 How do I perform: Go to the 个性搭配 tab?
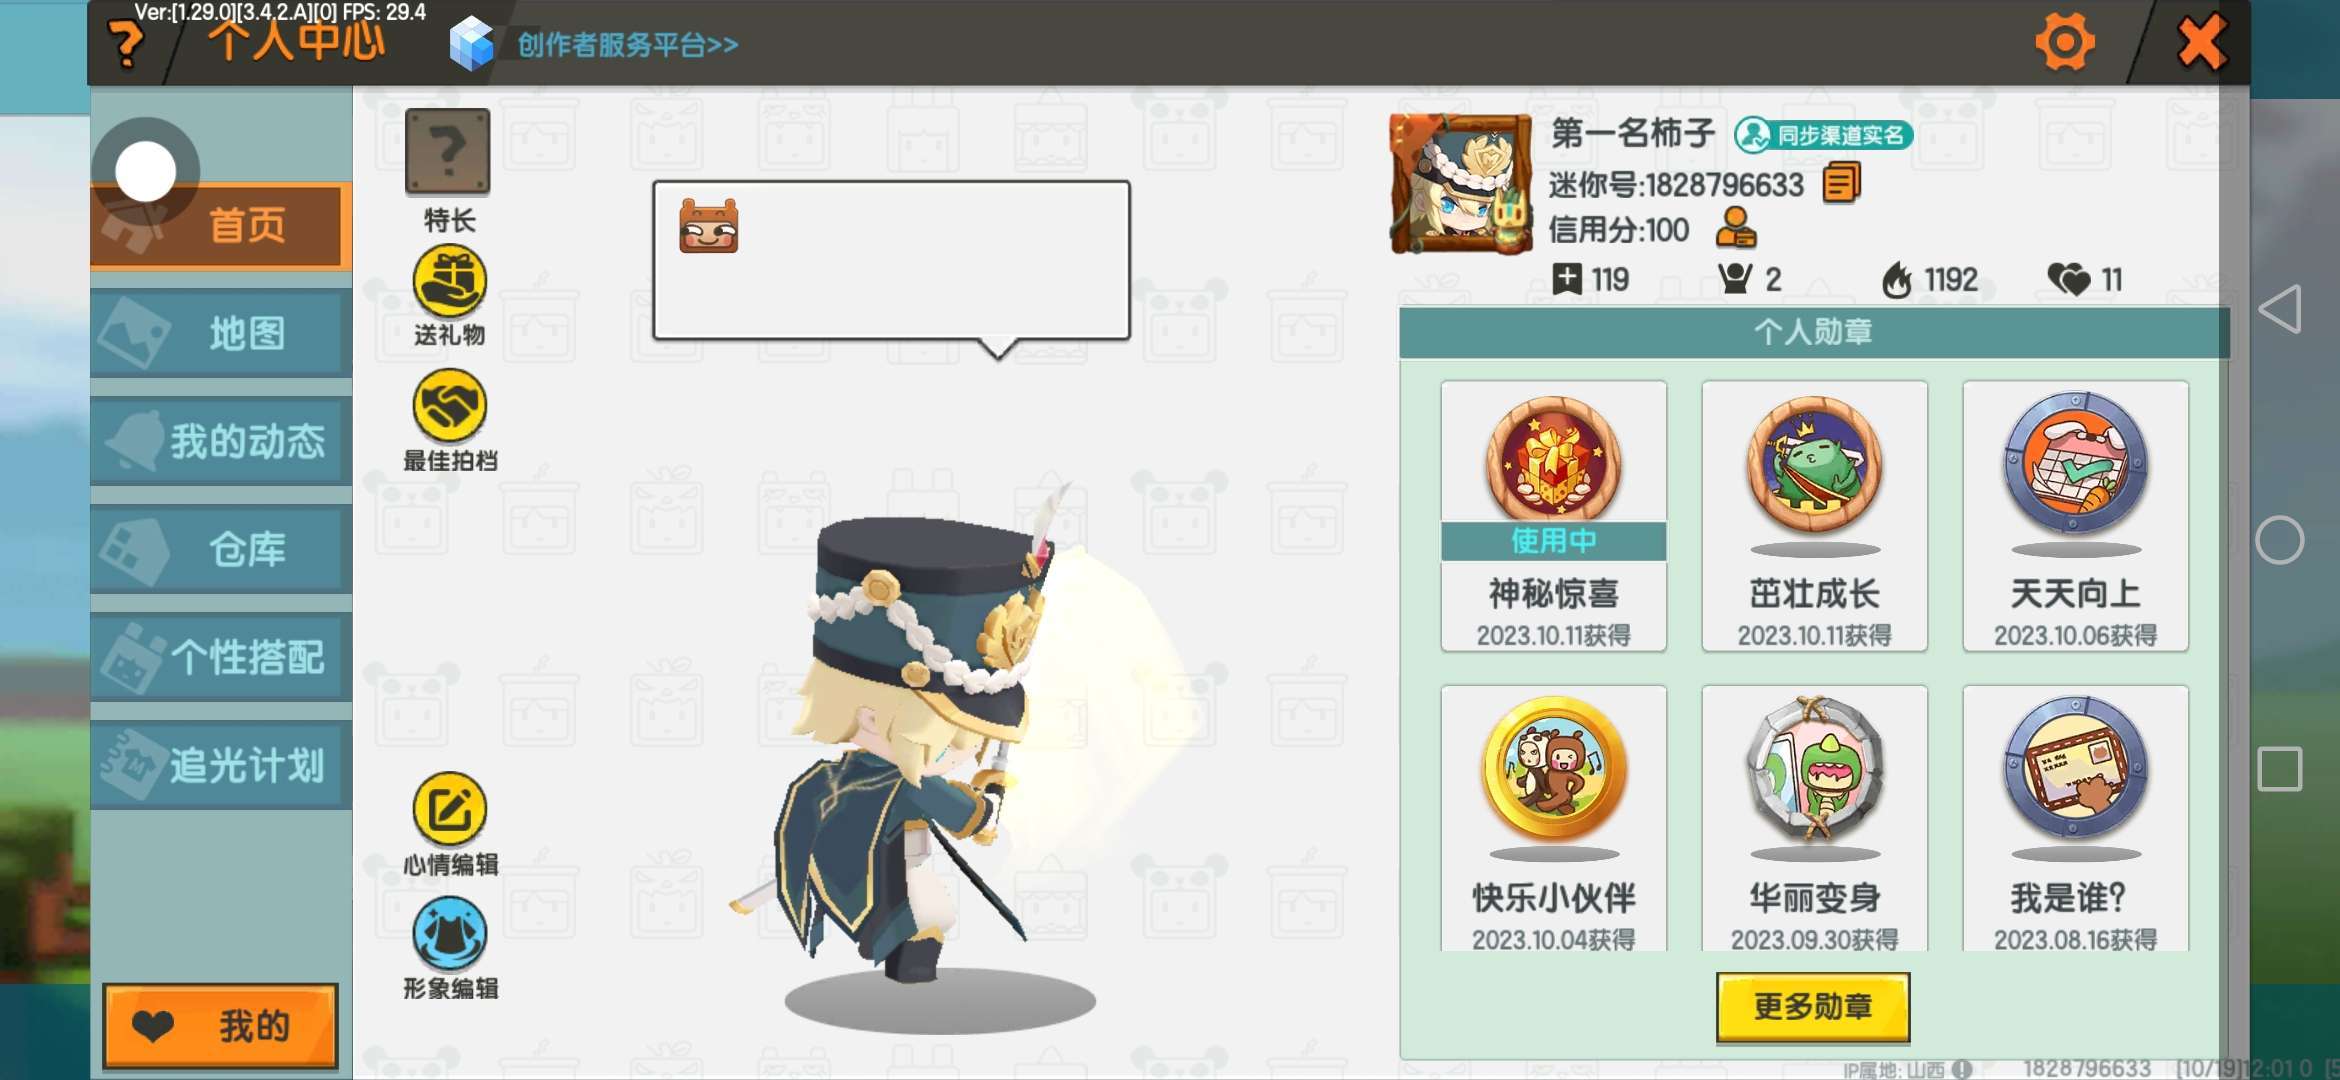tap(220, 658)
